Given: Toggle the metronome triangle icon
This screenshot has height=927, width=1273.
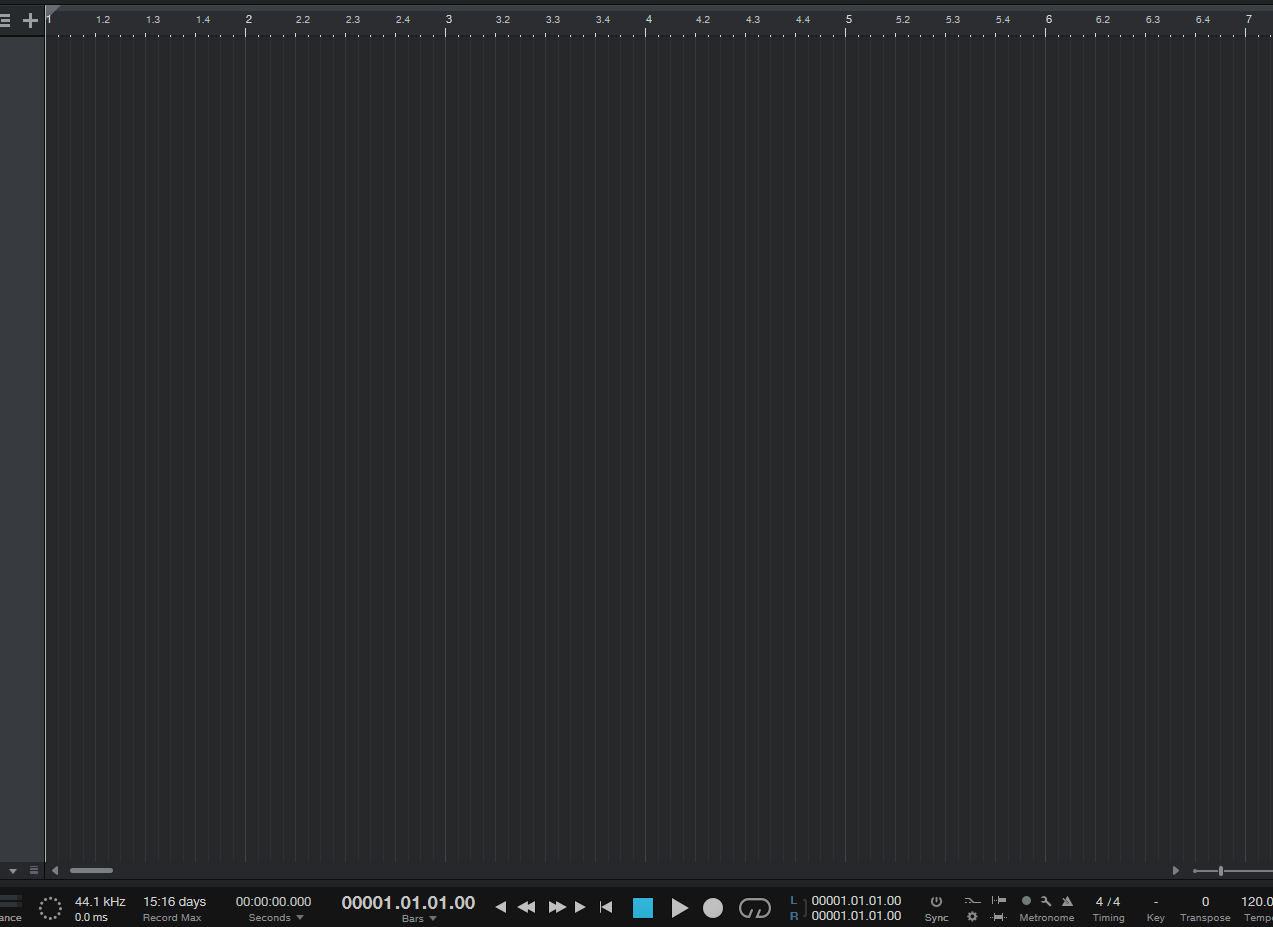Looking at the screenshot, I should pos(1067,901).
